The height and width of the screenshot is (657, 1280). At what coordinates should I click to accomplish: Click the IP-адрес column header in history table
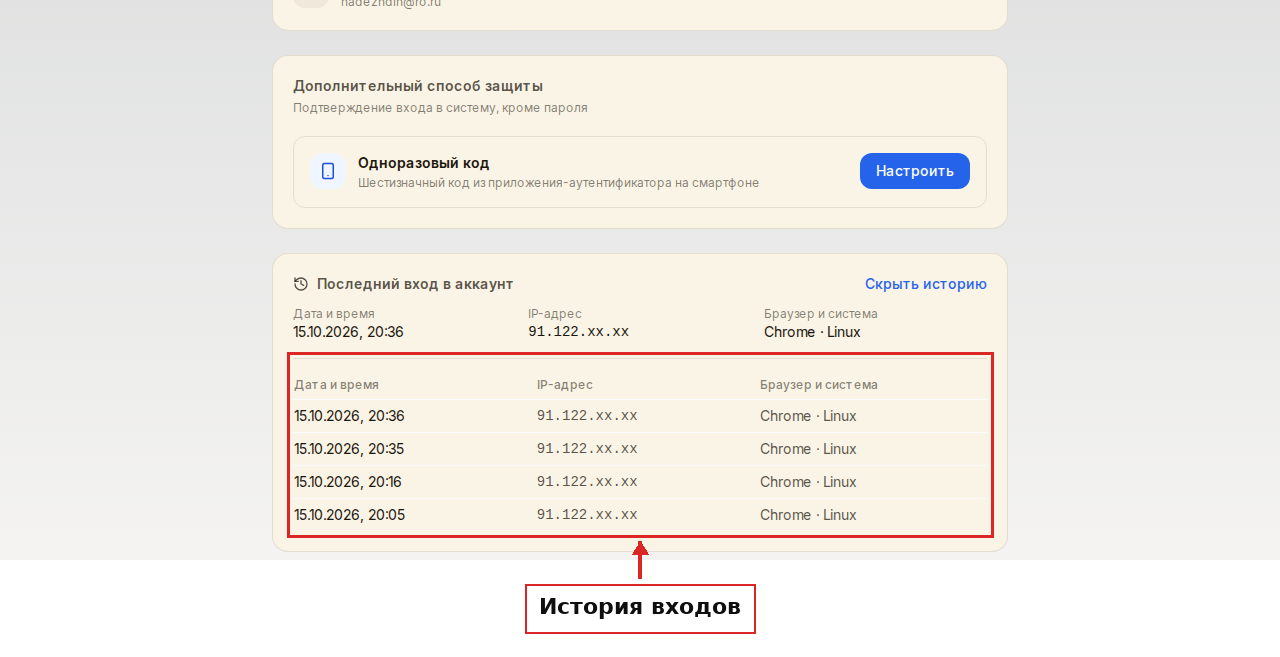point(565,385)
